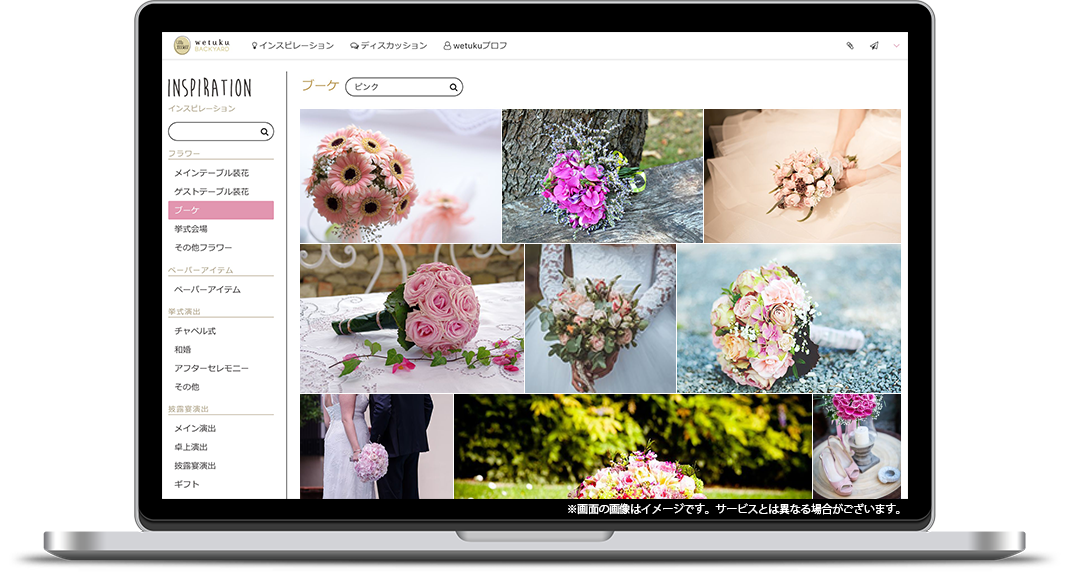This screenshot has width=1070, height=583.
Task: Open the pink gerbera bouquet photo
Action: (400, 176)
